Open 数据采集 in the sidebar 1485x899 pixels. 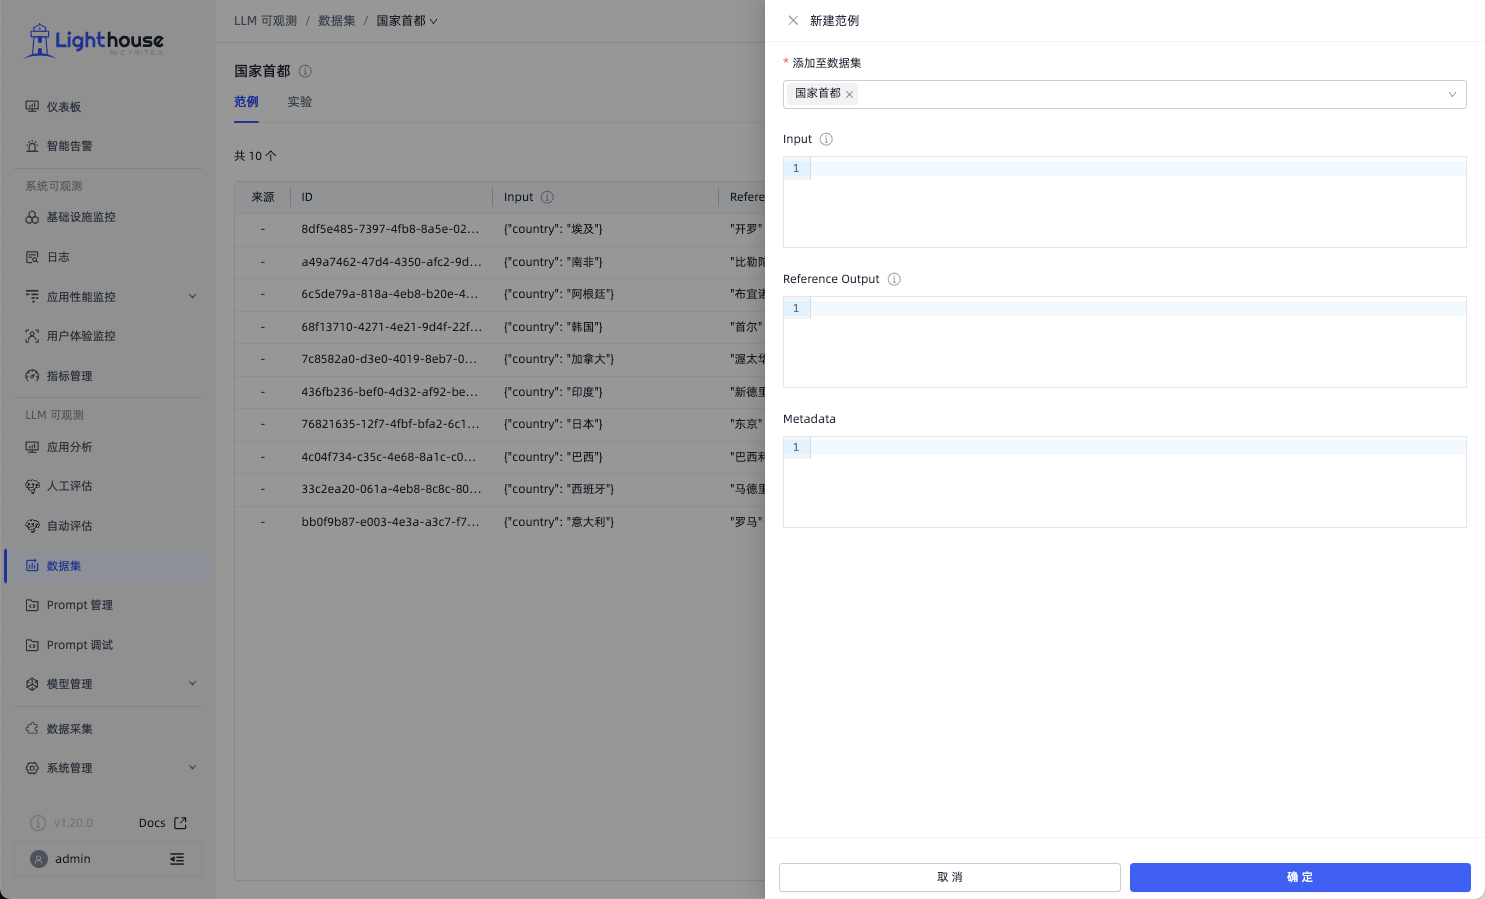tap(108, 729)
